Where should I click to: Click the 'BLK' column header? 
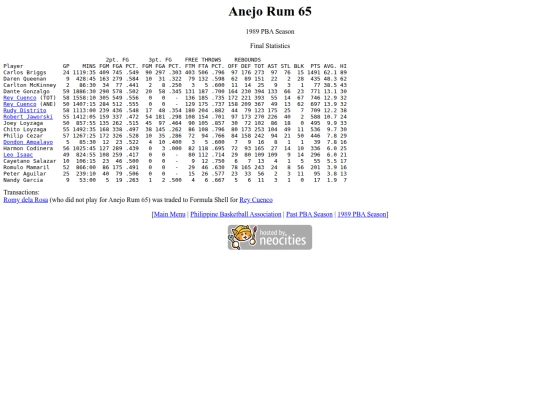(x=299, y=66)
